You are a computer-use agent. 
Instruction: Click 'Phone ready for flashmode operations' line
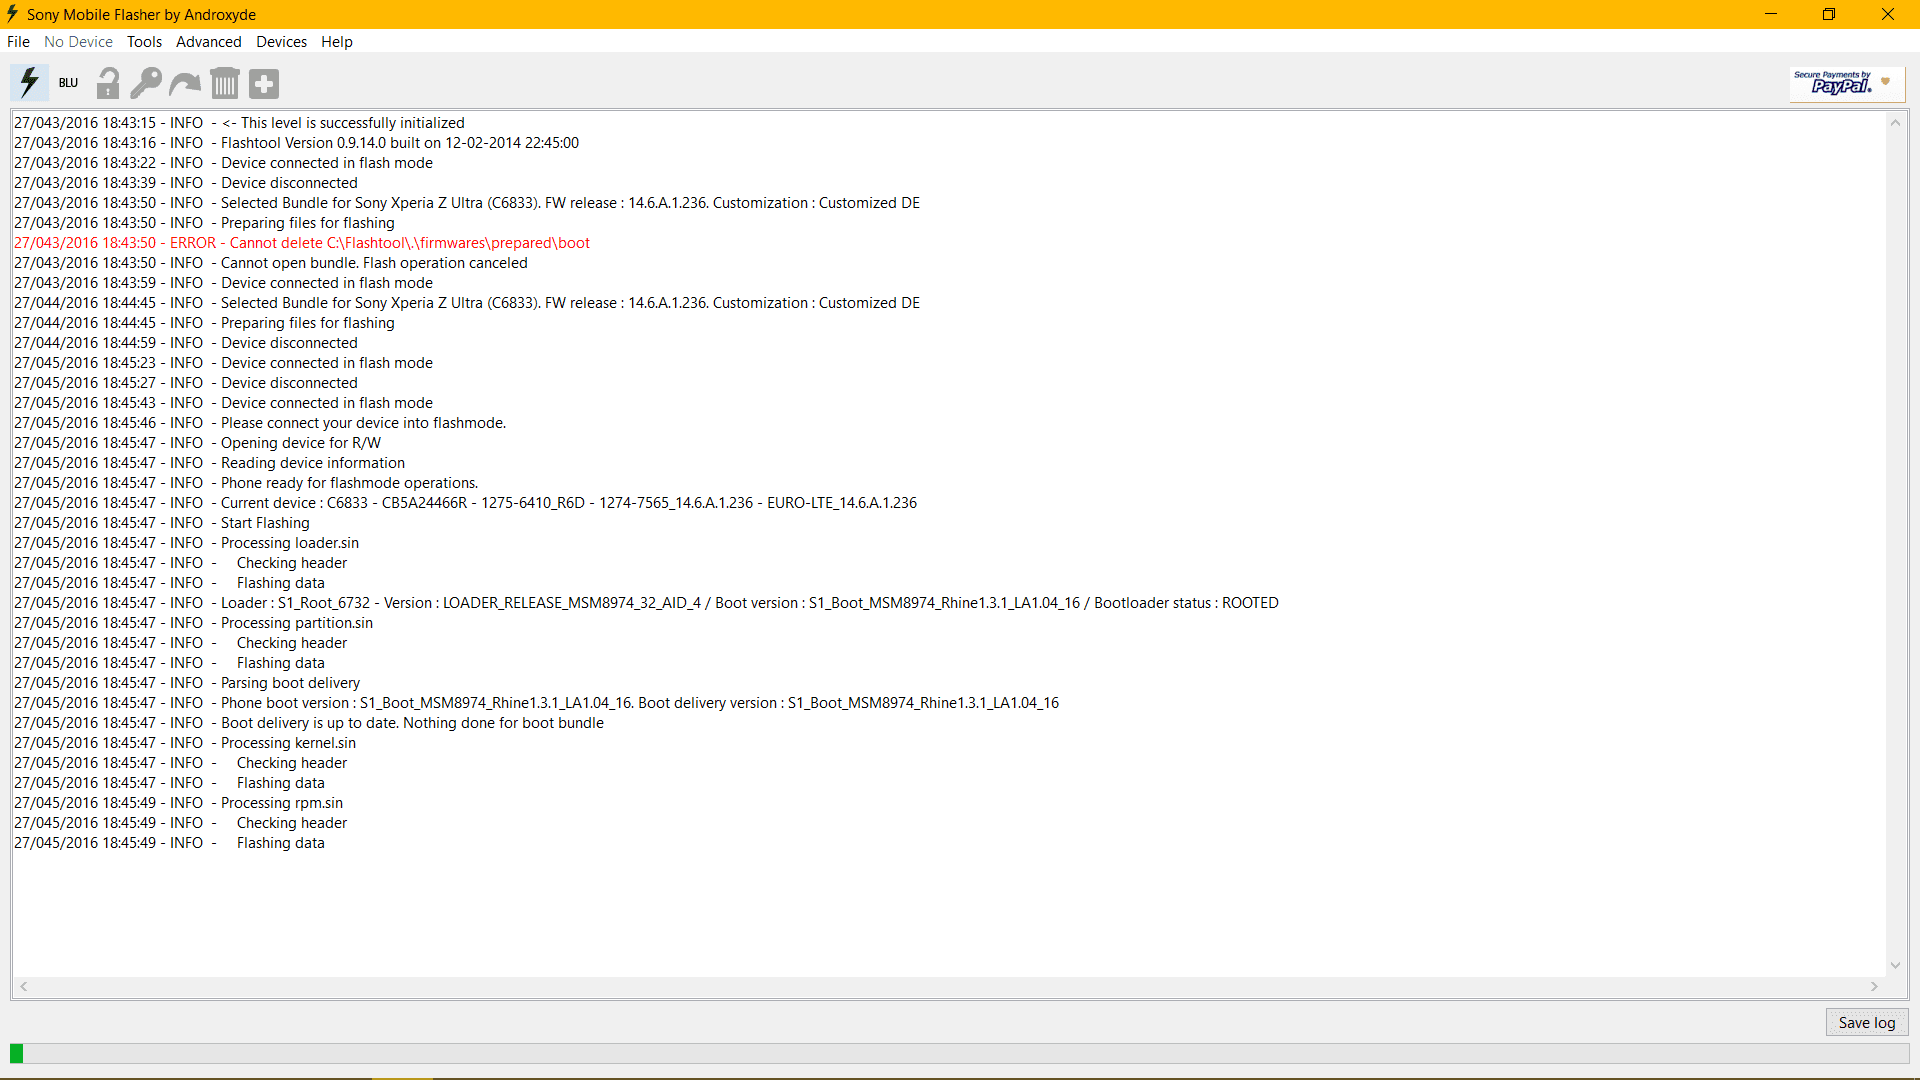(246, 483)
